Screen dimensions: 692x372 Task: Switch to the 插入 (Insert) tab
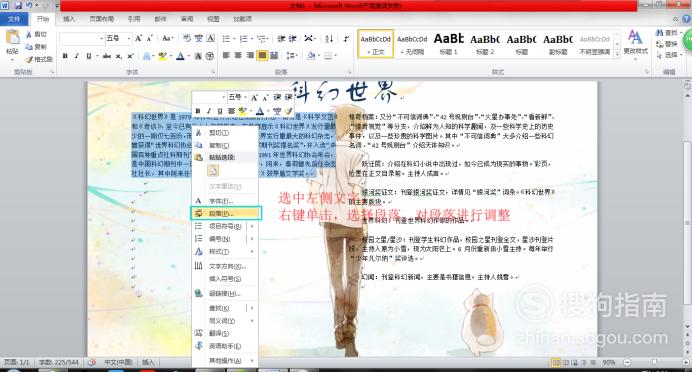pos(69,19)
